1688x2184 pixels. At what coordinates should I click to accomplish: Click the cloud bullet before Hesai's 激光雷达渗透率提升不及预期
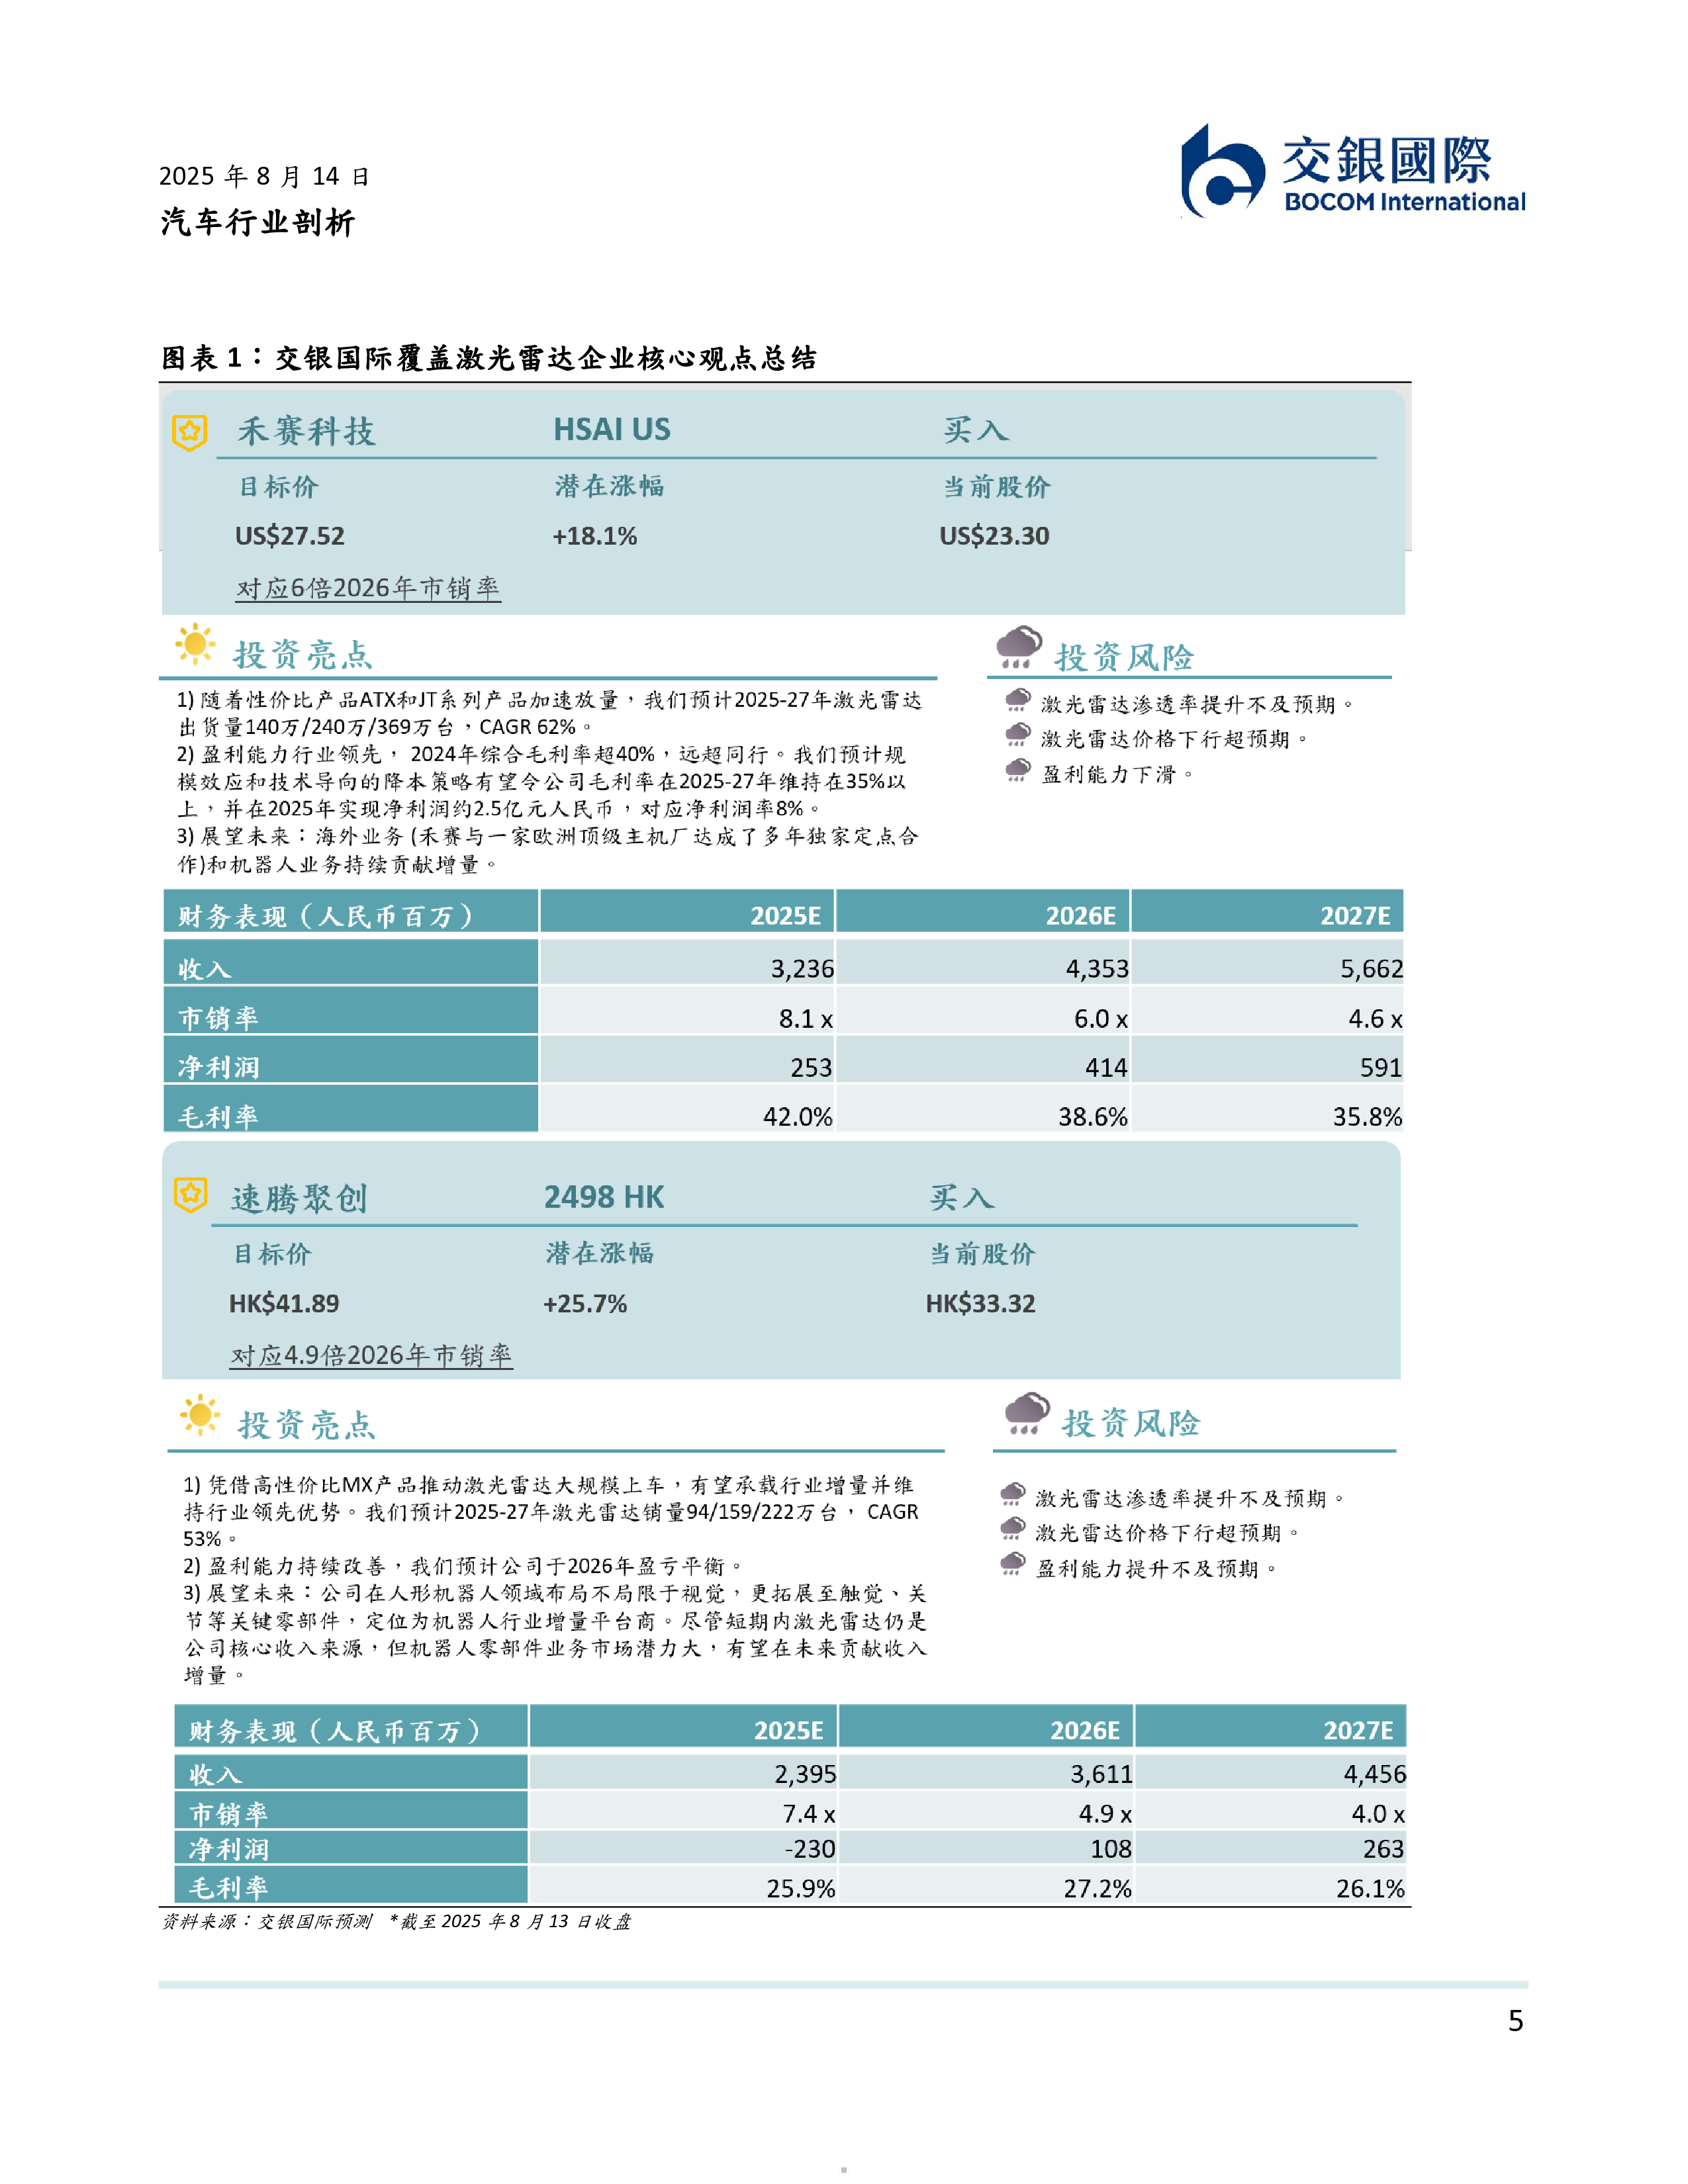pos(1018,700)
